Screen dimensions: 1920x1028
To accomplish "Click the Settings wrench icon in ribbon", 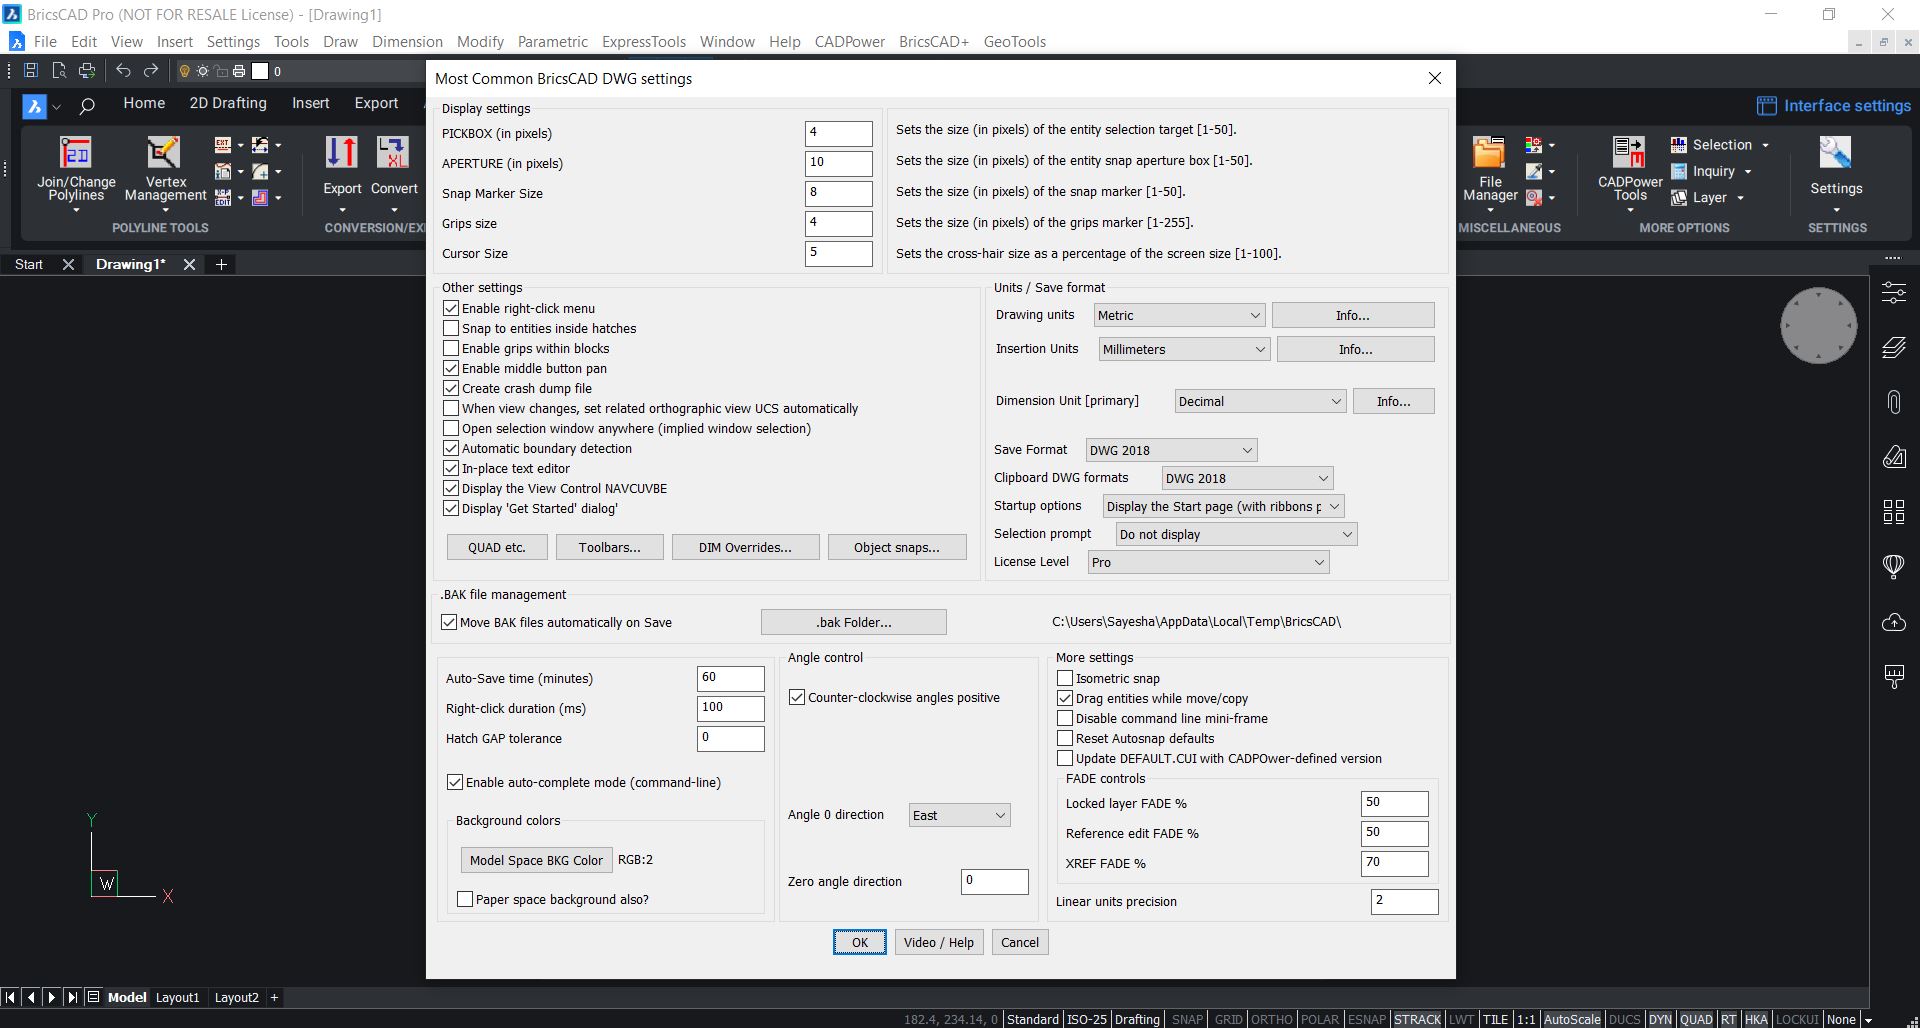I will [1836, 152].
